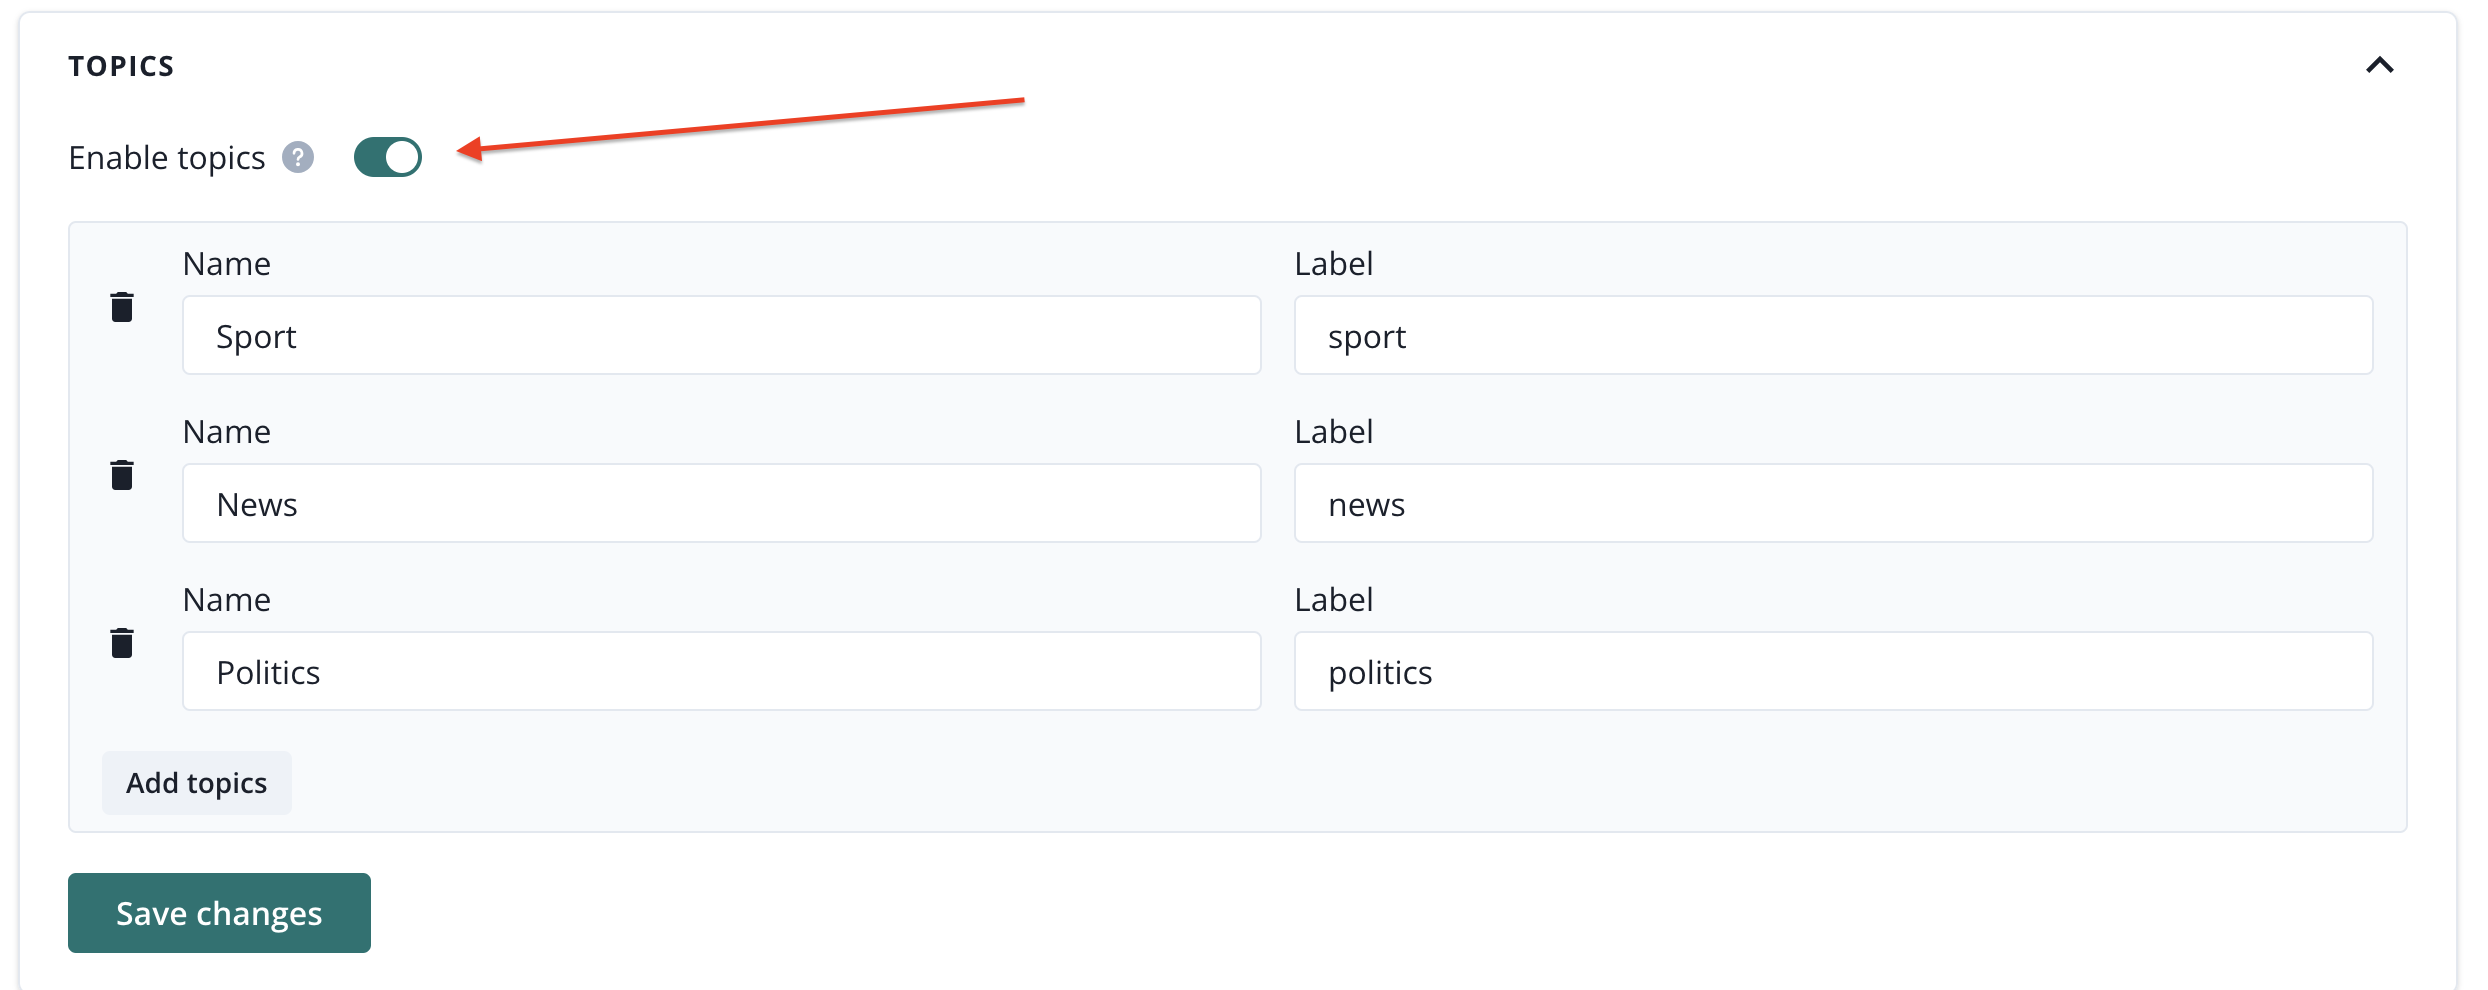The image size is (2488, 990).
Task: Open the Enable topics help tooltip
Action: [298, 158]
